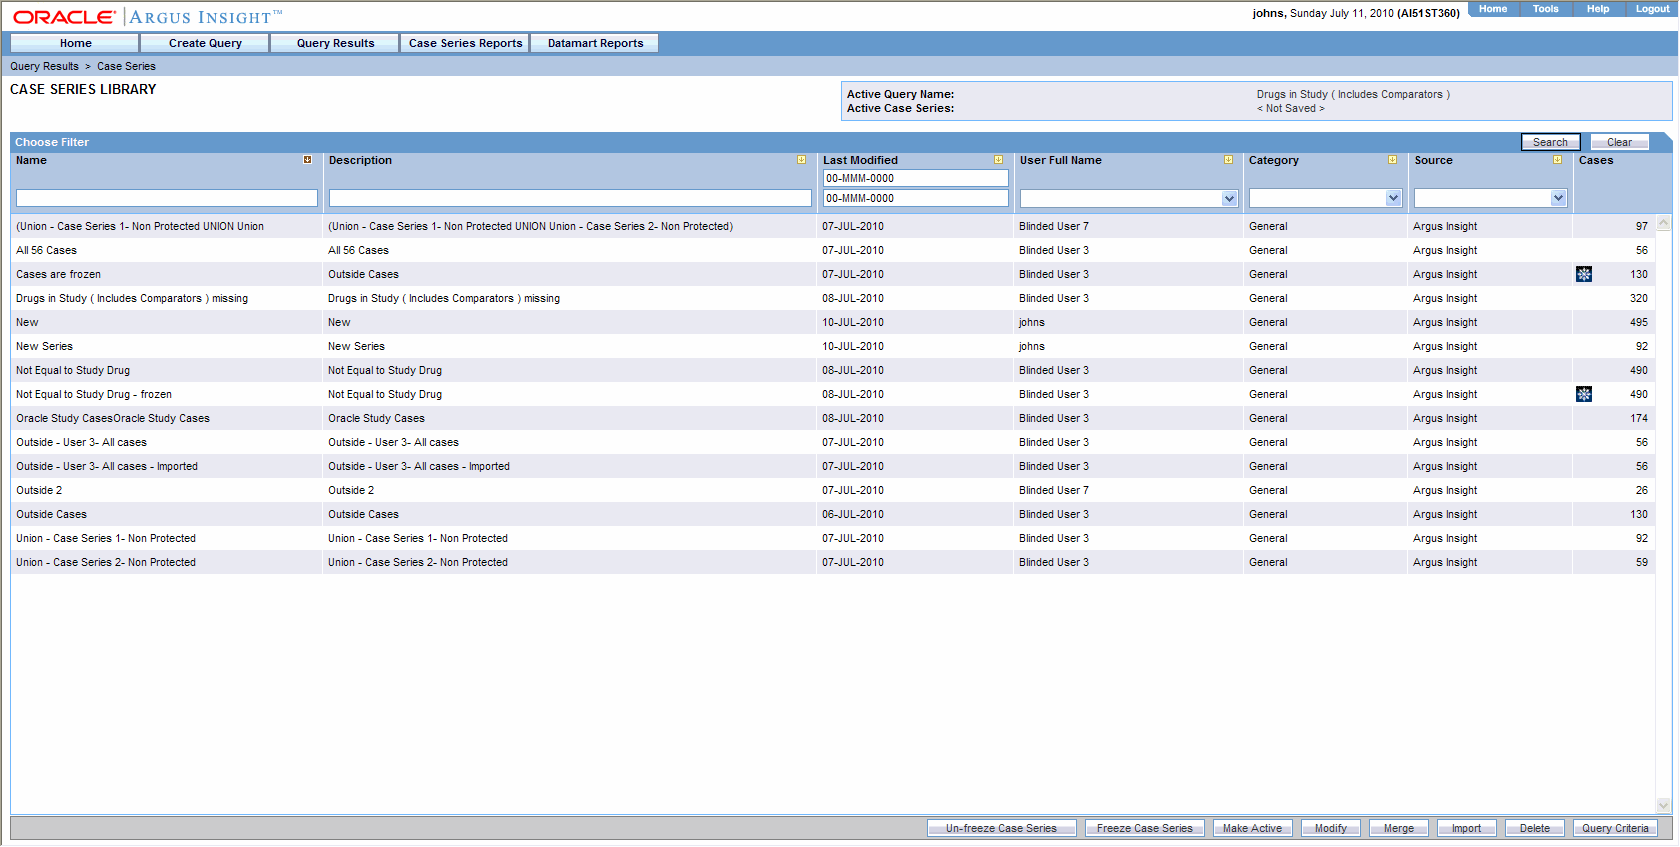Select 'Oracle Study CasesOracle Study Cases' row name
This screenshot has height=847, width=1680.
(113, 418)
